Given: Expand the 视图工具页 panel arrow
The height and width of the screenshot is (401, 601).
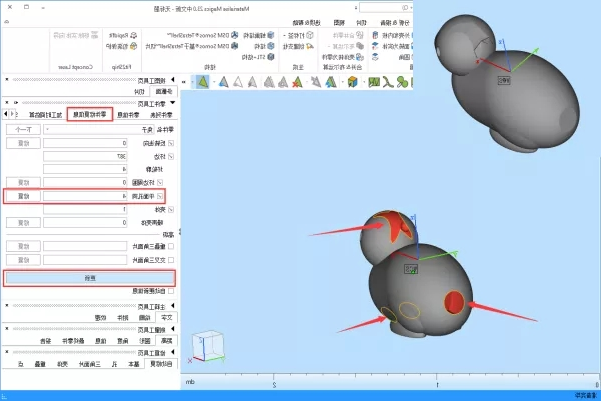Looking at the screenshot, I should click(x=173, y=80).
